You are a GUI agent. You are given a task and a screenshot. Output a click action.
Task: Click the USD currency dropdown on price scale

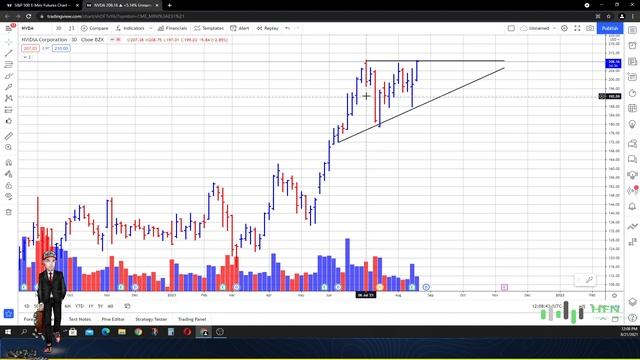(614, 40)
